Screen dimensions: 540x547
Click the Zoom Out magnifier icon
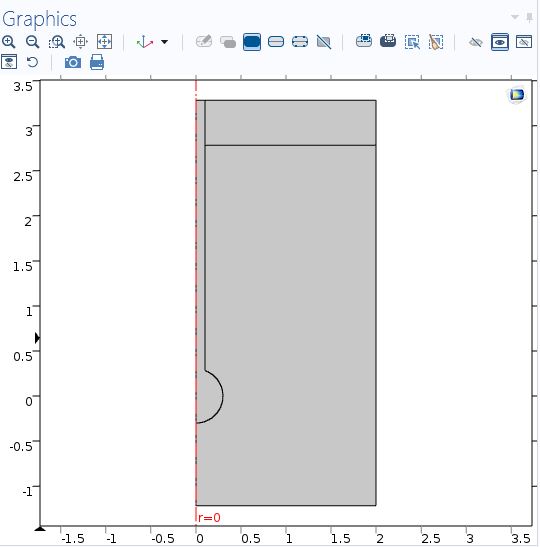pos(32,42)
